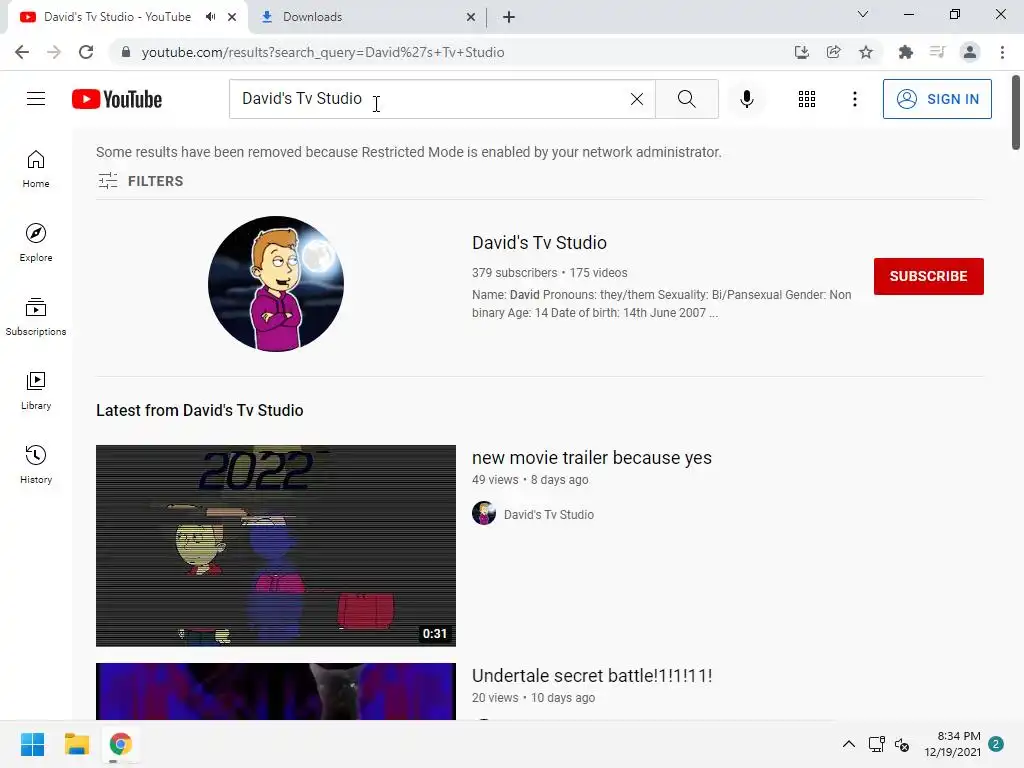Screen dimensions: 1024x768
Task: Open File Explorer from taskbar
Action: click(x=76, y=744)
